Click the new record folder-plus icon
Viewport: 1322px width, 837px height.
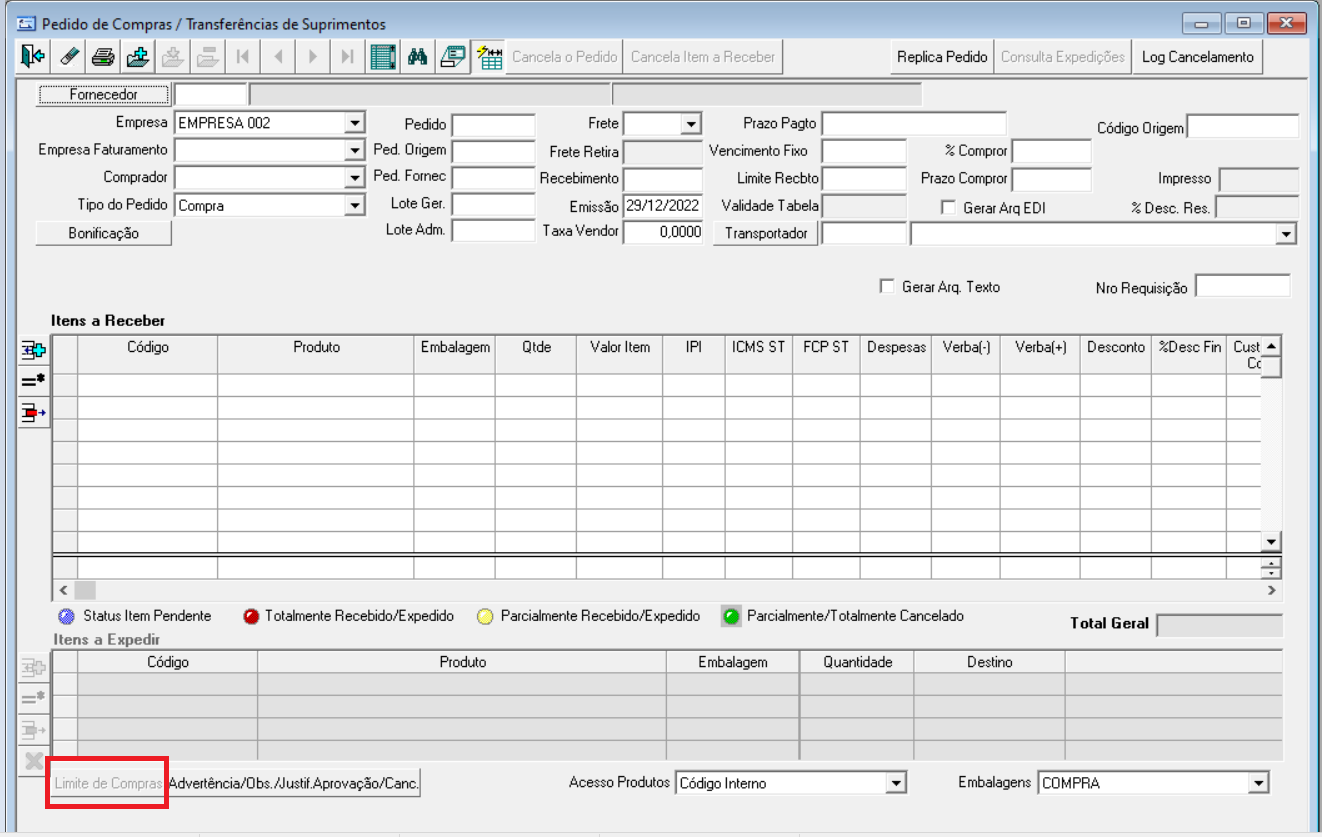[x=138, y=56]
